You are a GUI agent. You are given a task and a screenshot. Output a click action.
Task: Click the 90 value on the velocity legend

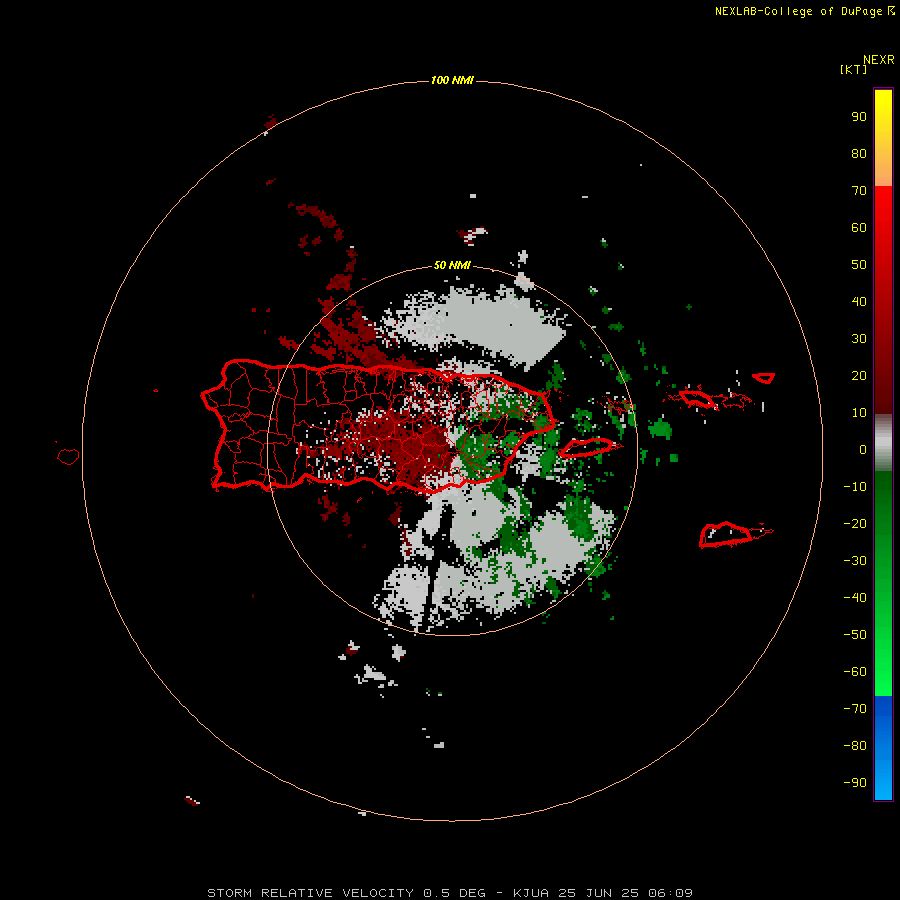[x=859, y=117]
